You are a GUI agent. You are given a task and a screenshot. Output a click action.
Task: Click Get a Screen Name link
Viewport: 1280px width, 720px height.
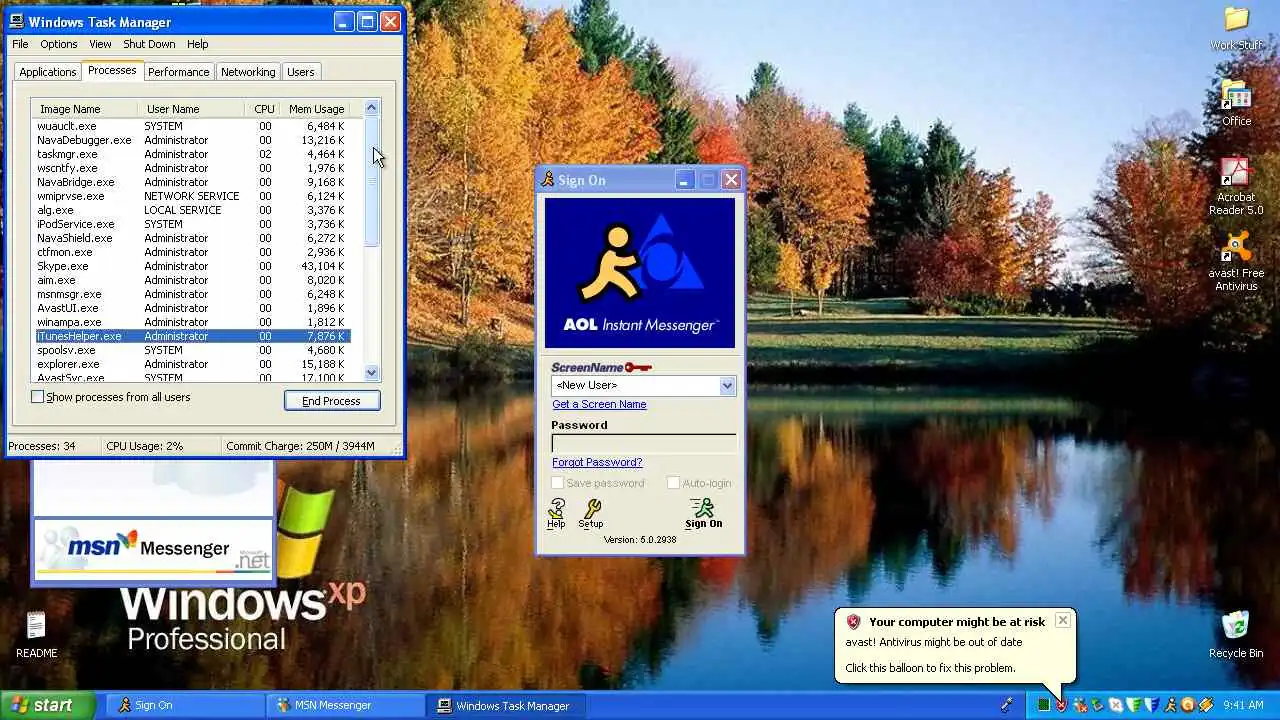click(x=599, y=404)
